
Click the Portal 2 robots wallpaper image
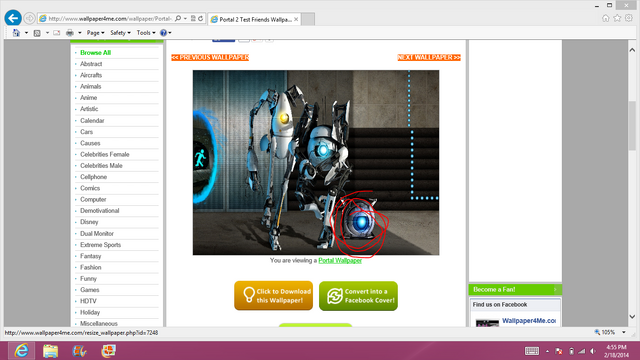[316, 162]
